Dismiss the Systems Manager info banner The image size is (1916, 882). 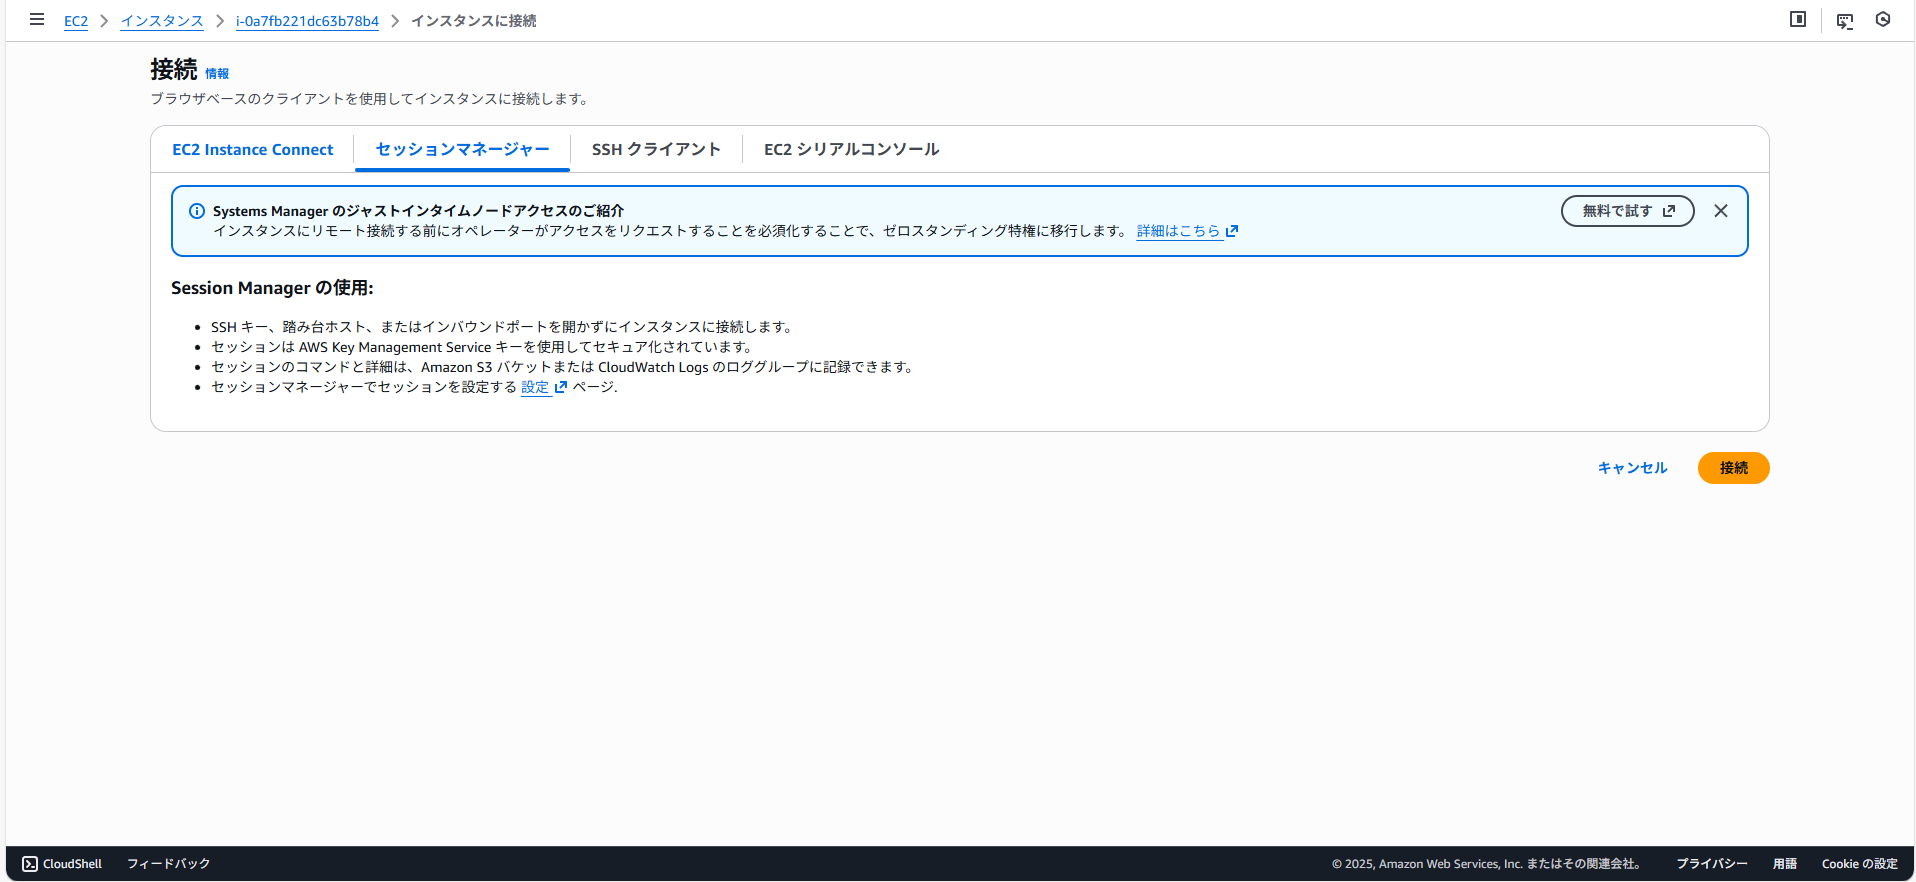point(1721,211)
